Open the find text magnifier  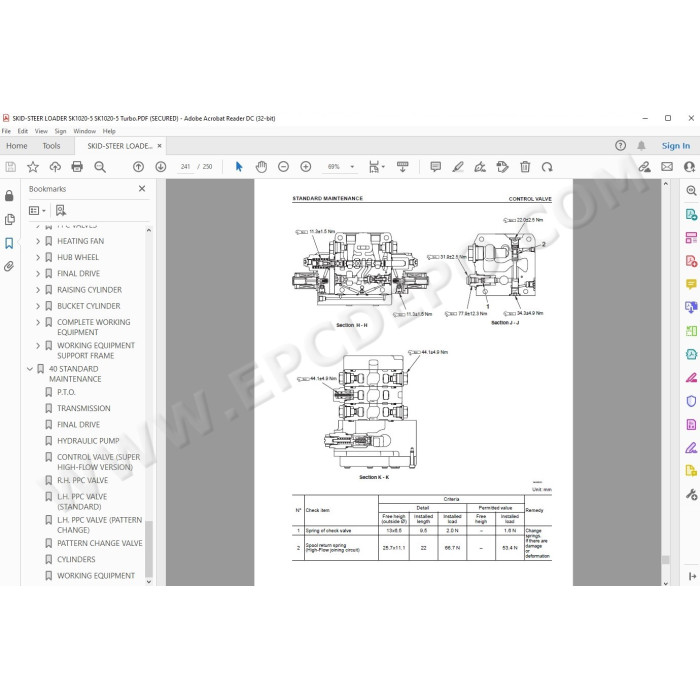coord(100,167)
